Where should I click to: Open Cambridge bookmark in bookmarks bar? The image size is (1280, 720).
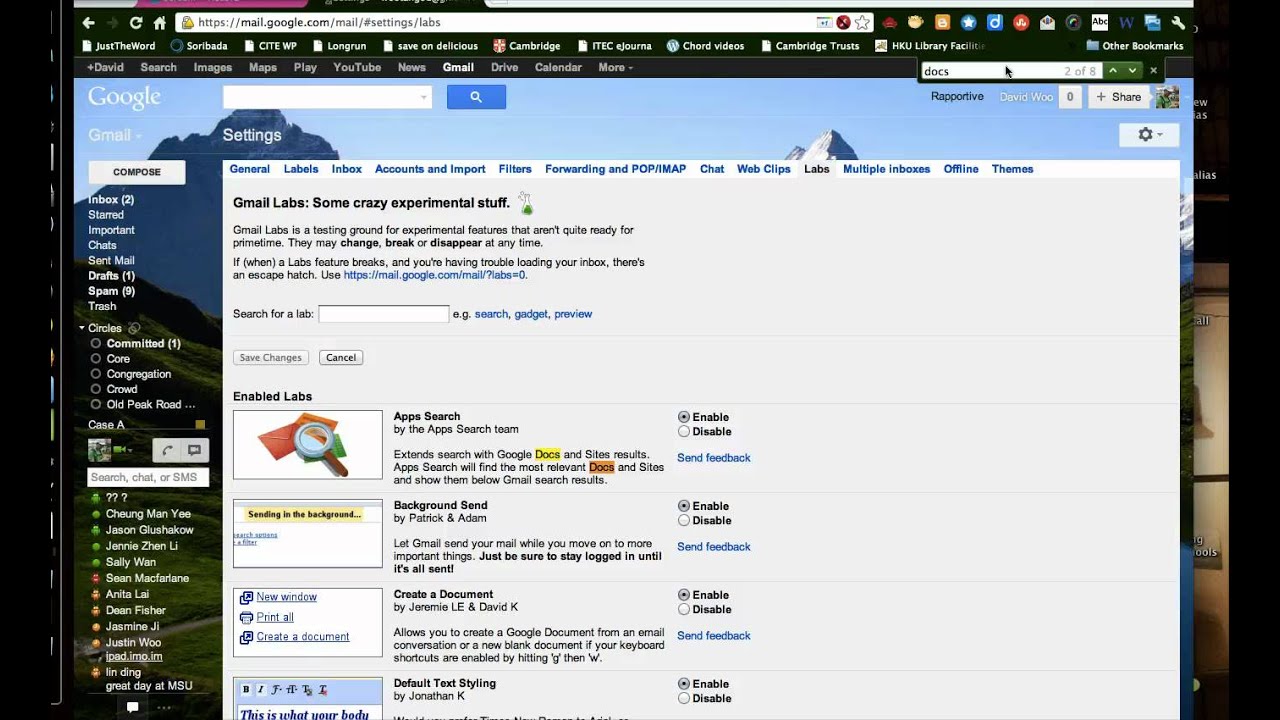(x=526, y=46)
